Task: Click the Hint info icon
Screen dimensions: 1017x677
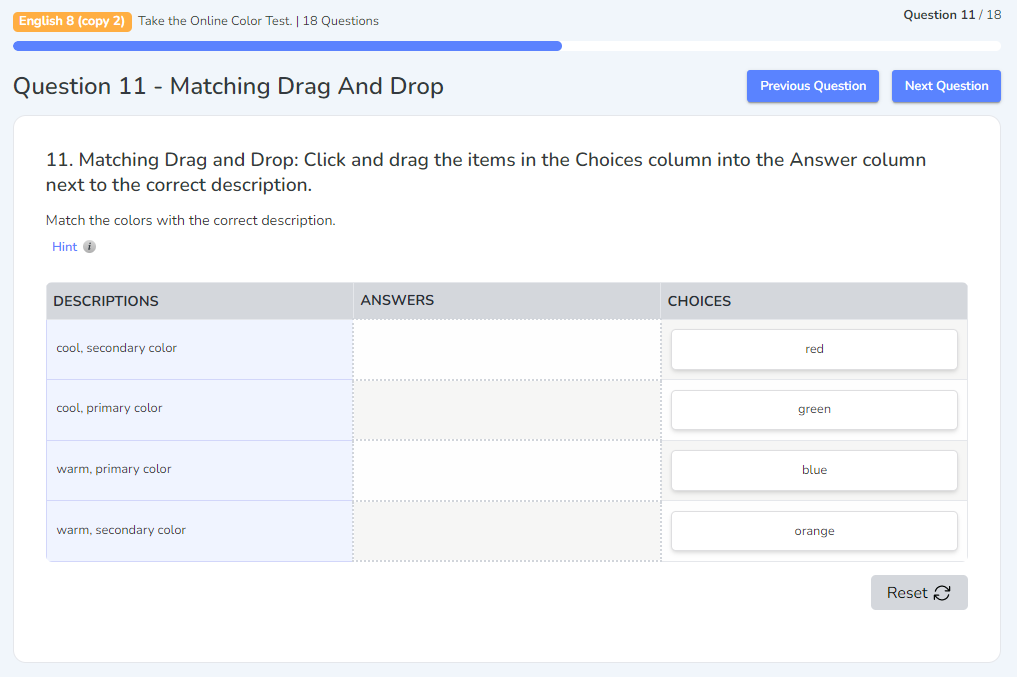Action: click(90, 246)
